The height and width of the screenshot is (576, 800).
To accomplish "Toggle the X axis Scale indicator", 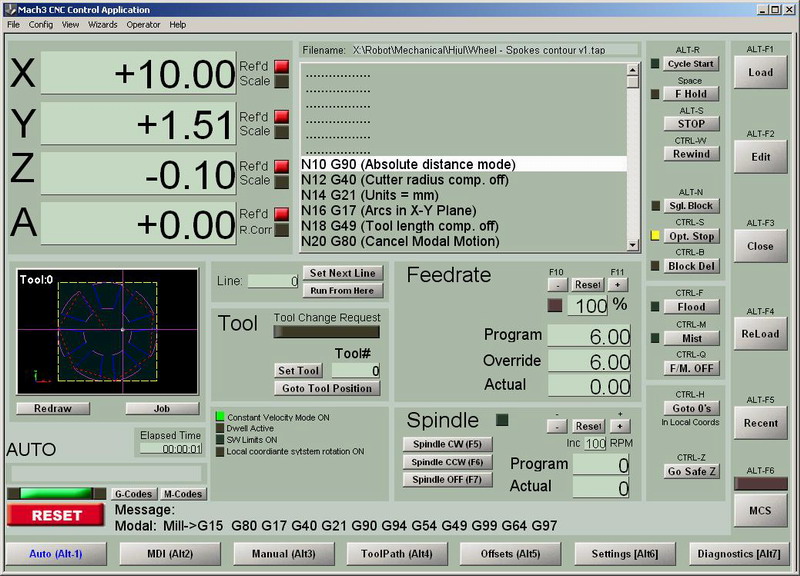I will pos(282,81).
